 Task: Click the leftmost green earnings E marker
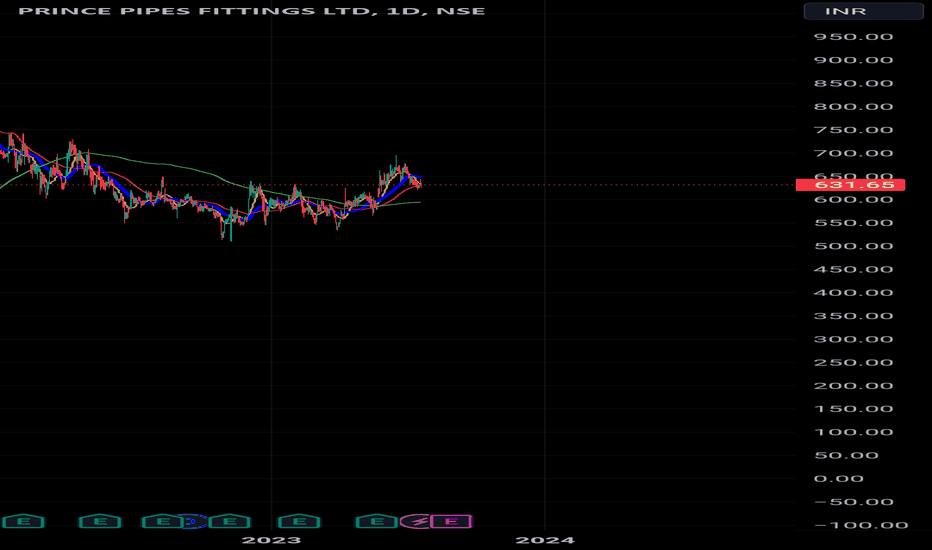(23, 521)
